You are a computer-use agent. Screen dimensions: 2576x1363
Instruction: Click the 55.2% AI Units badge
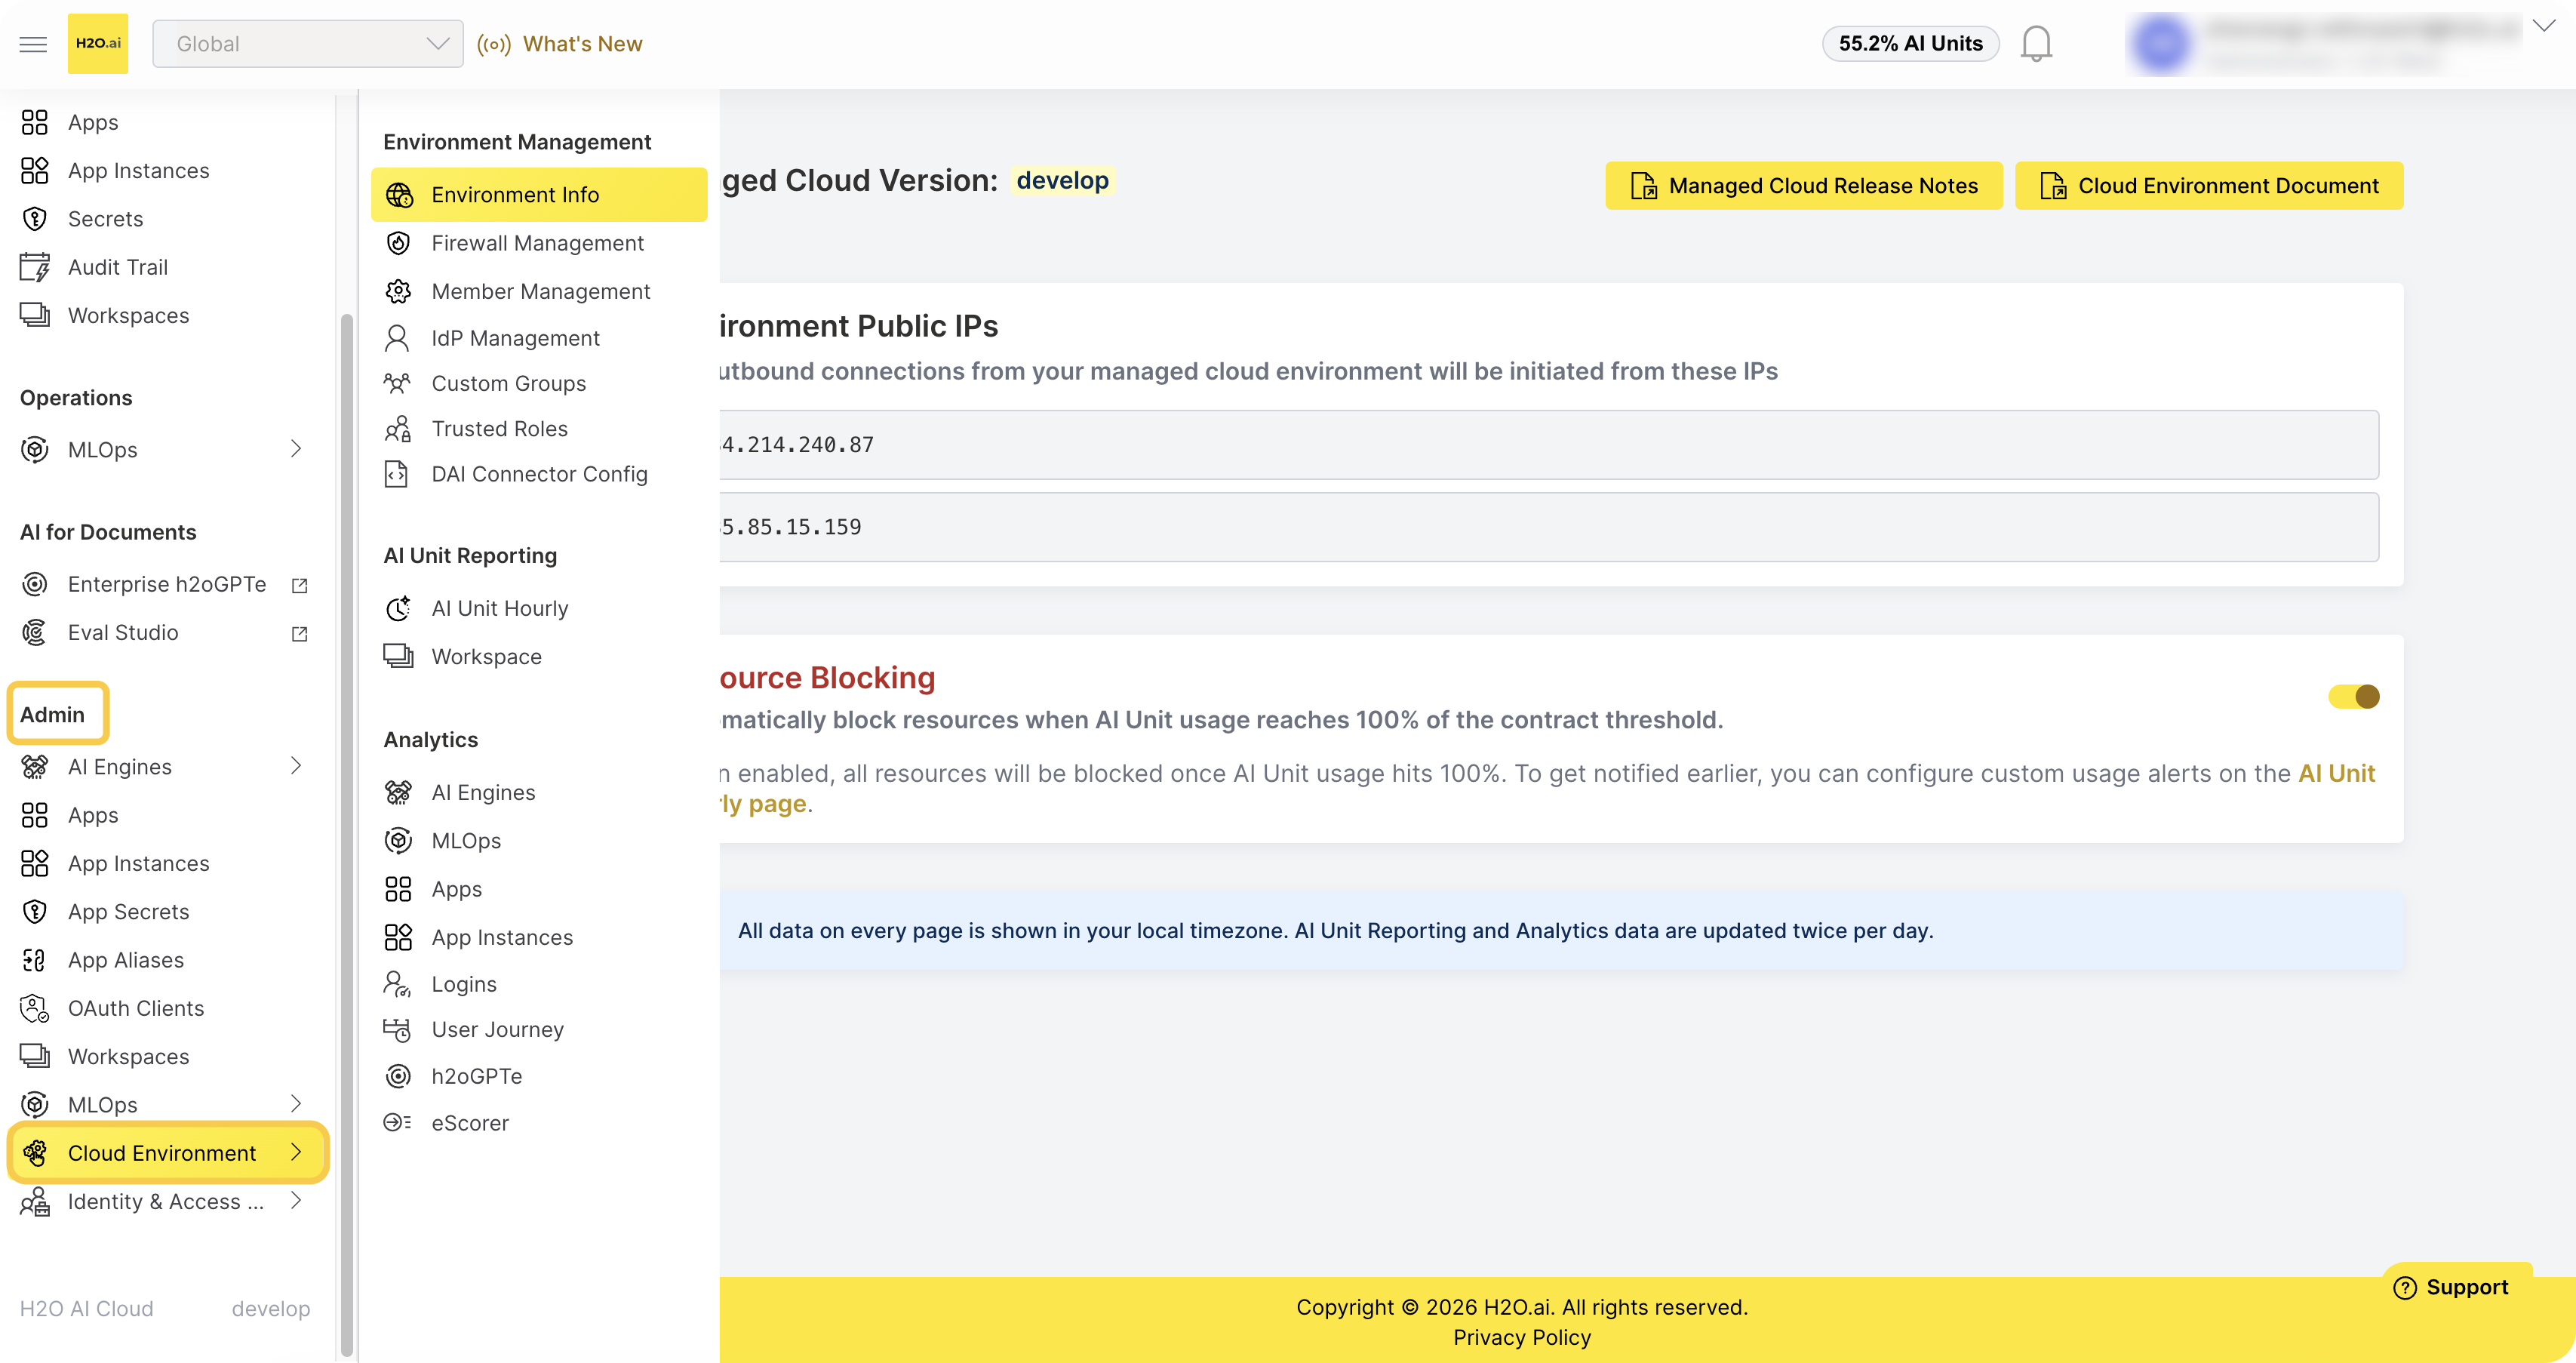click(x=1910, y=44)
